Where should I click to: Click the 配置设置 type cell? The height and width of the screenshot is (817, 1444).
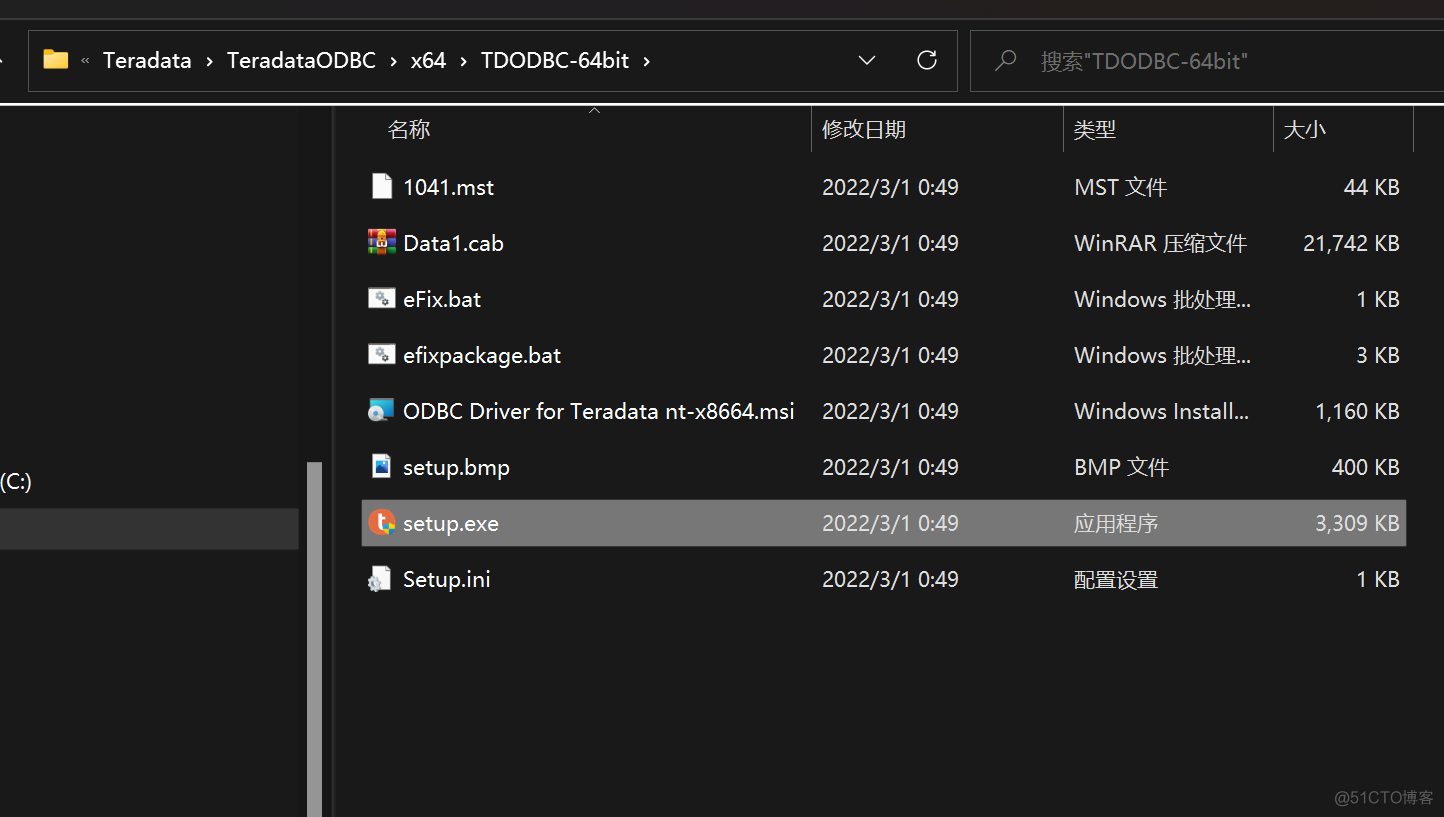click(1116, 579)
